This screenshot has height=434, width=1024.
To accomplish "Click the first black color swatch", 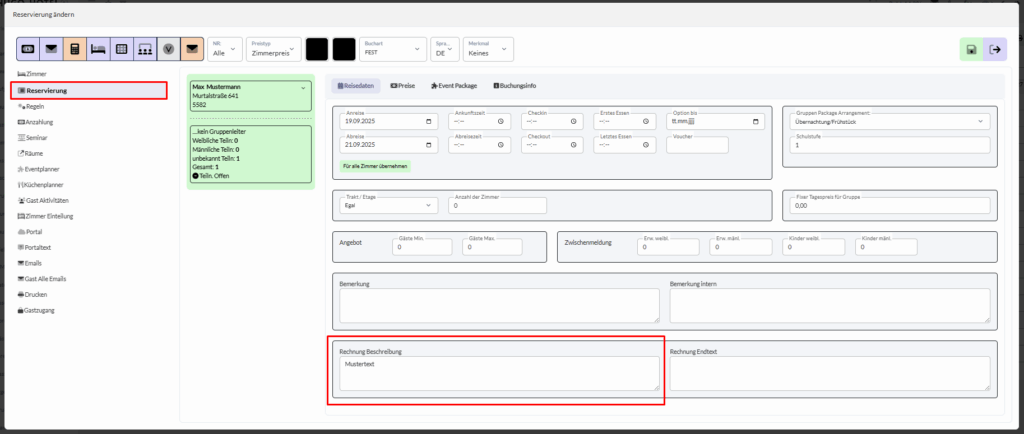I will coord(316,49).
